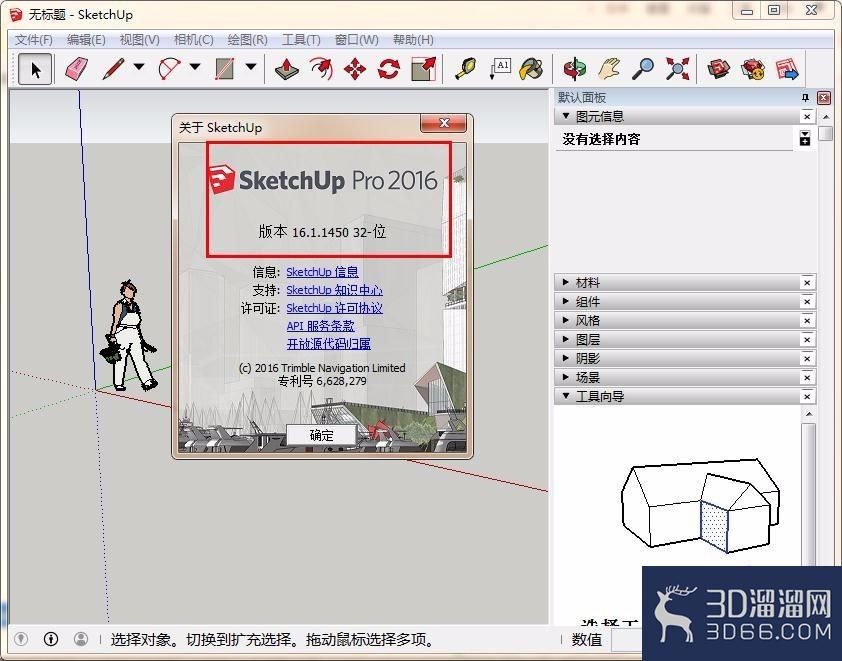Open the arc tool dropdown arrow
This screenshot has width=842, height=661.
tap(195, 67)
